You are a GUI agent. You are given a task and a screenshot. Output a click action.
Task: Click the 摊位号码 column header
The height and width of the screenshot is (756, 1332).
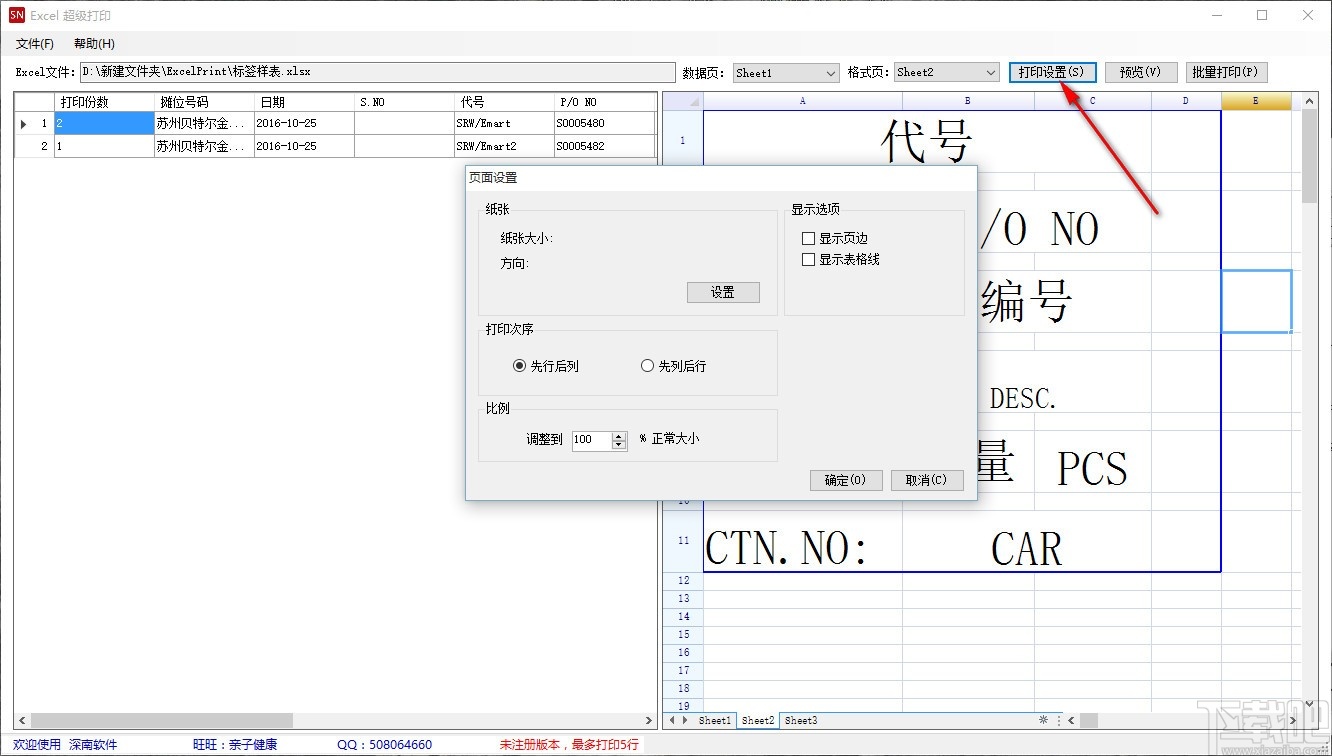204,102
